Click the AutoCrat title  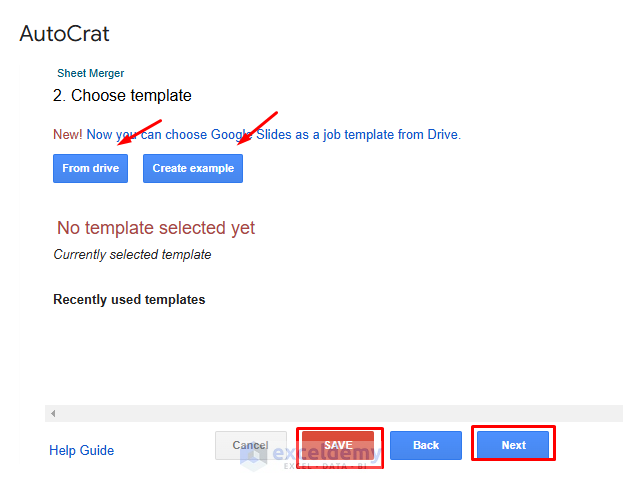[64, 33]
